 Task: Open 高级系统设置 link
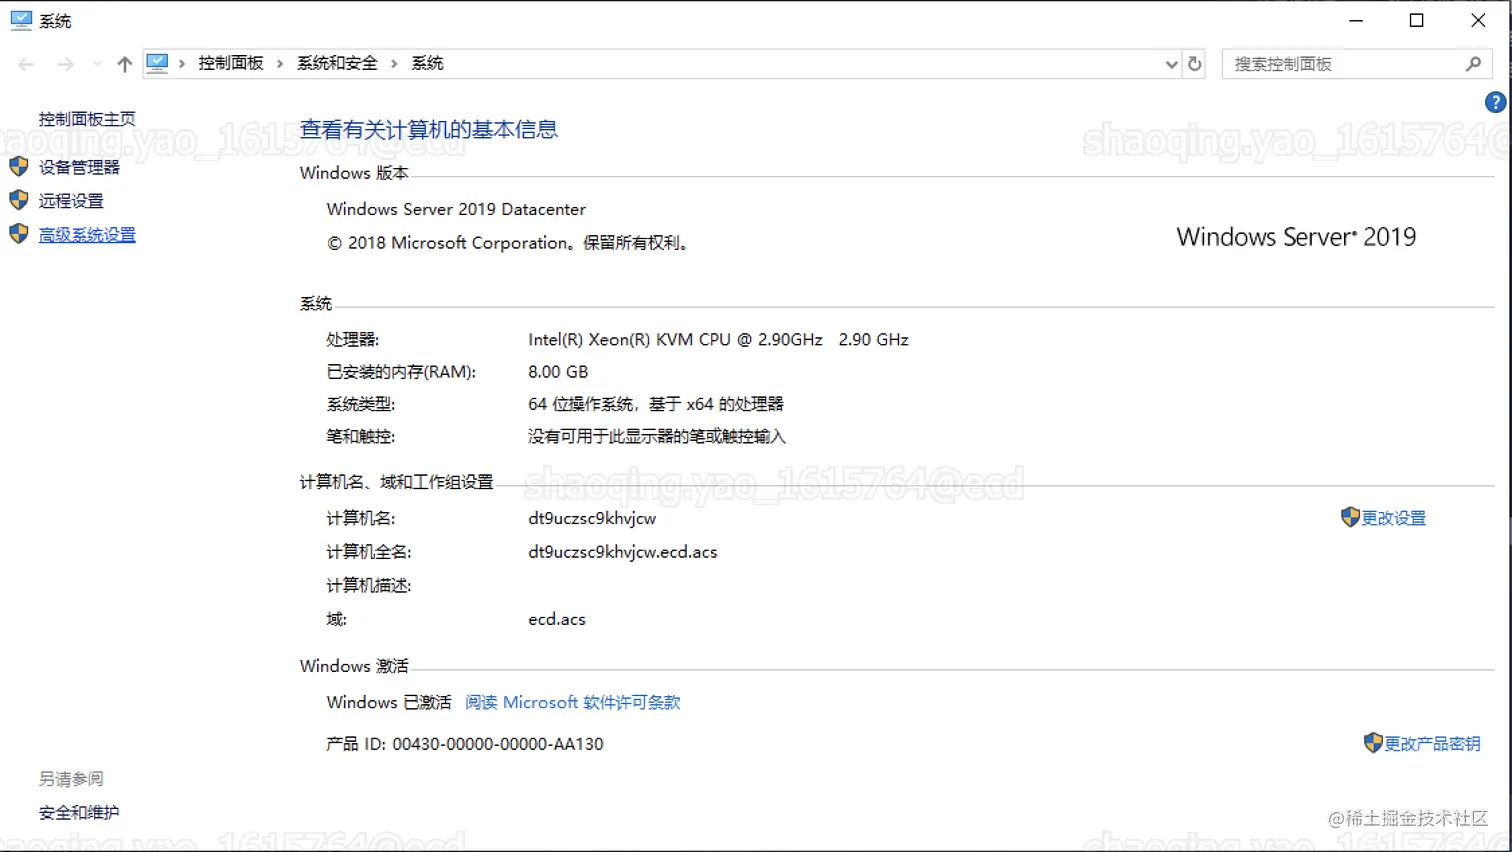pos(87,235)
